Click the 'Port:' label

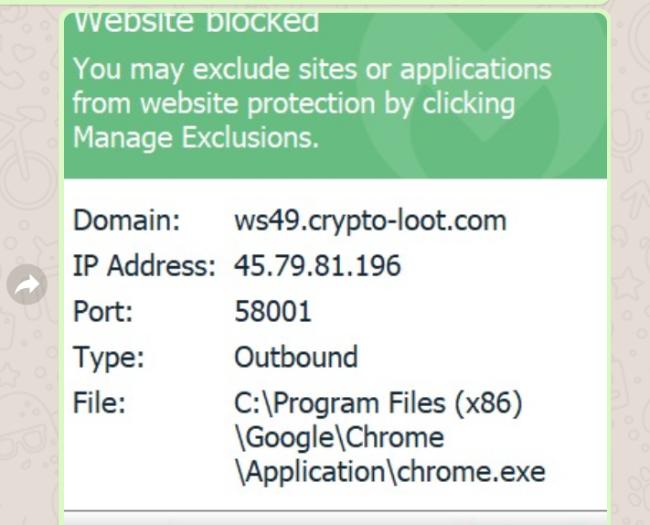tap(103, 311)
